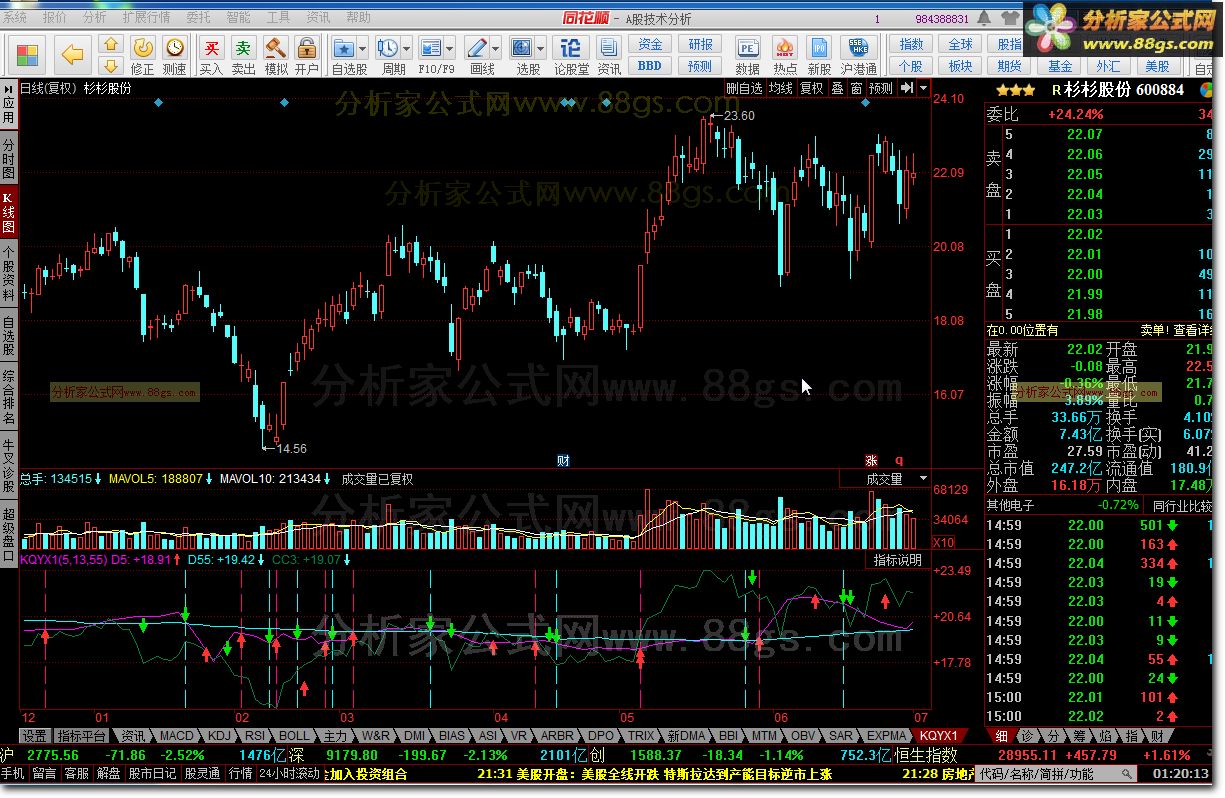Image resolution: width=1225 pixels, height=798 pixels.
Task: Click the red 买入 buy icon
Action: (x=211, y=47)
